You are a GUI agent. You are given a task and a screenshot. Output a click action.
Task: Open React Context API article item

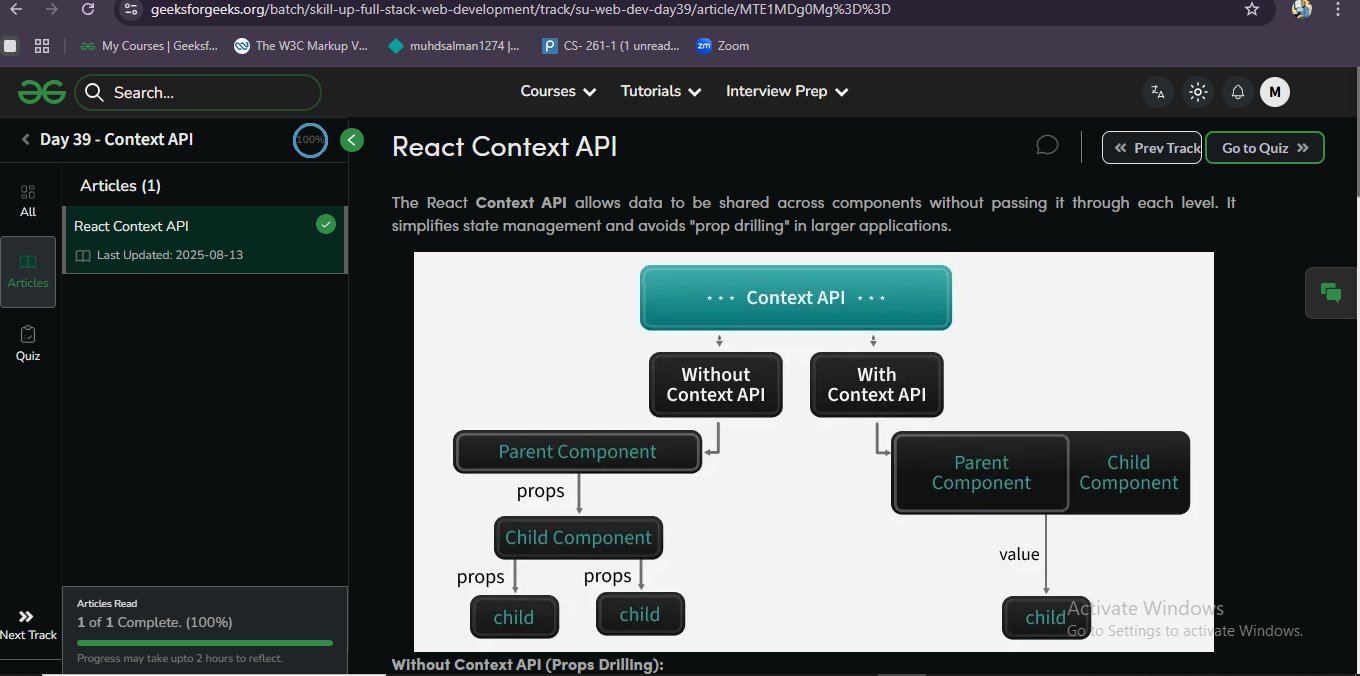(x=204, y=240)
